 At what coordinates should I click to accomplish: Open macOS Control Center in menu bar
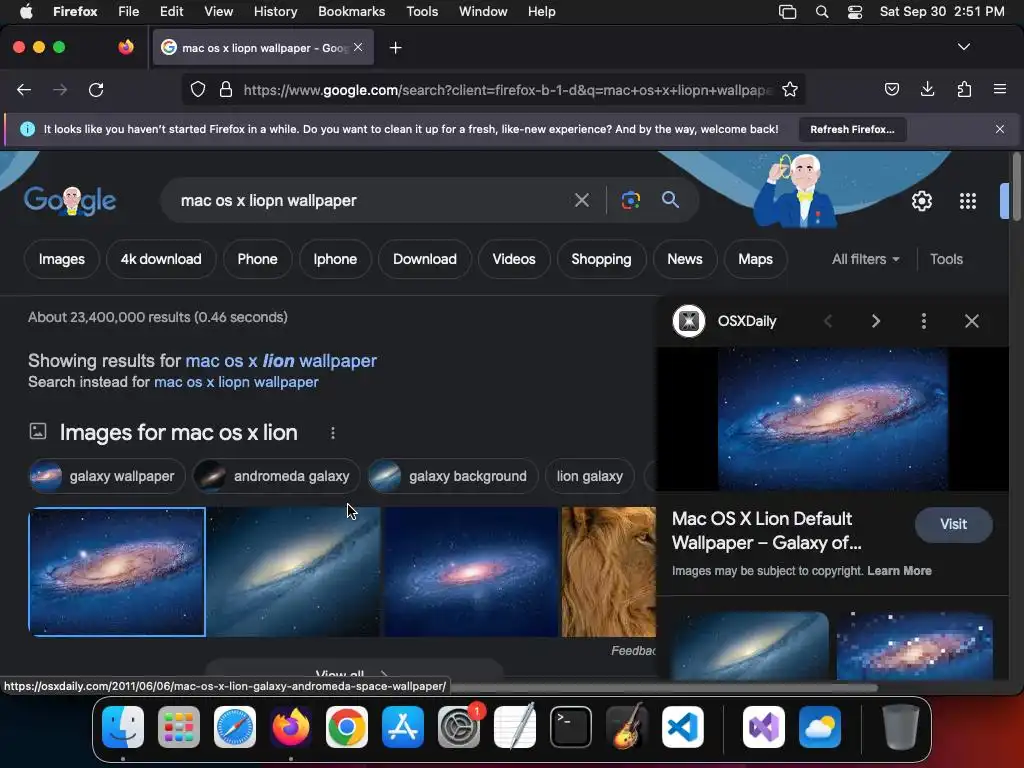coord(855,12)
